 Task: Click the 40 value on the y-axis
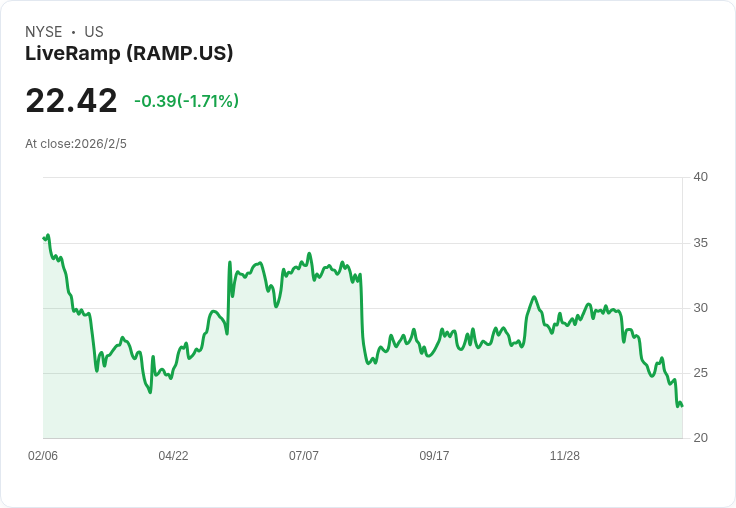click(700, 177)
